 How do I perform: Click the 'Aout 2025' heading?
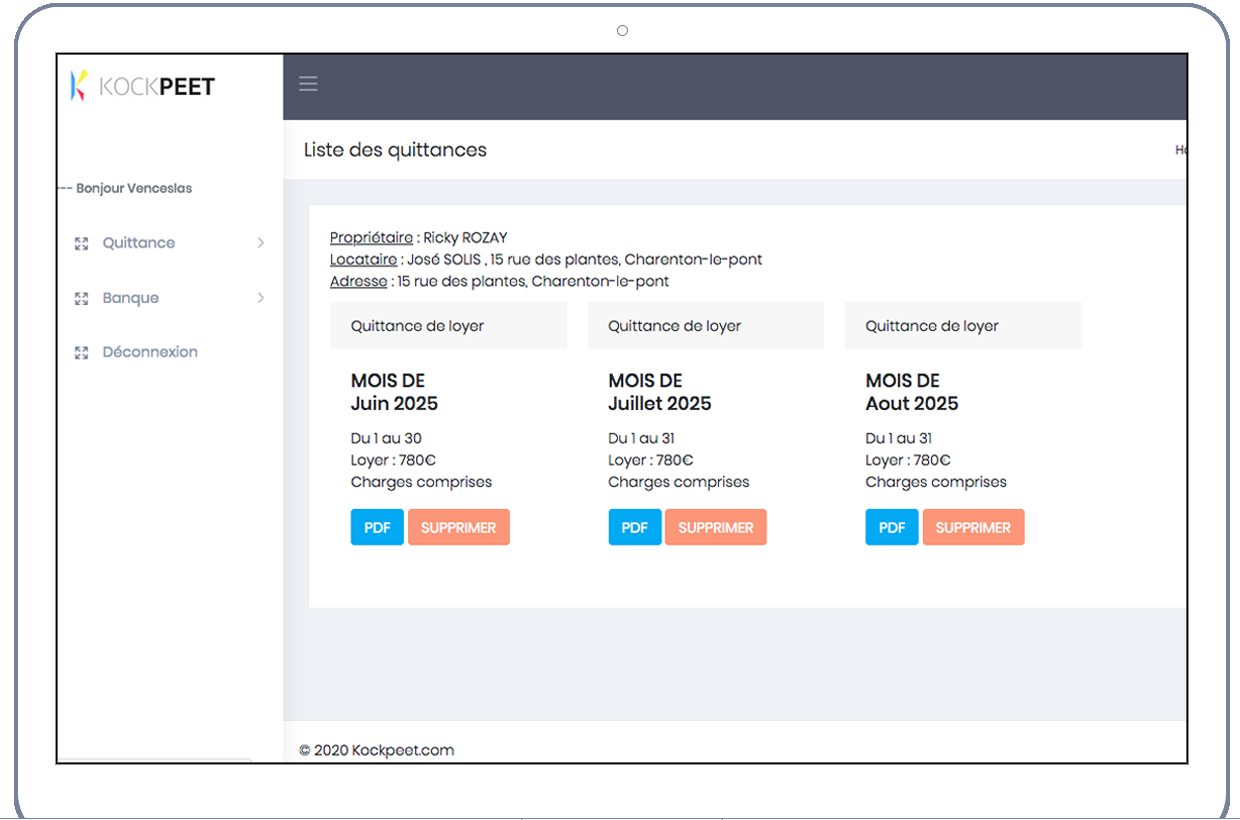point(912,404)
